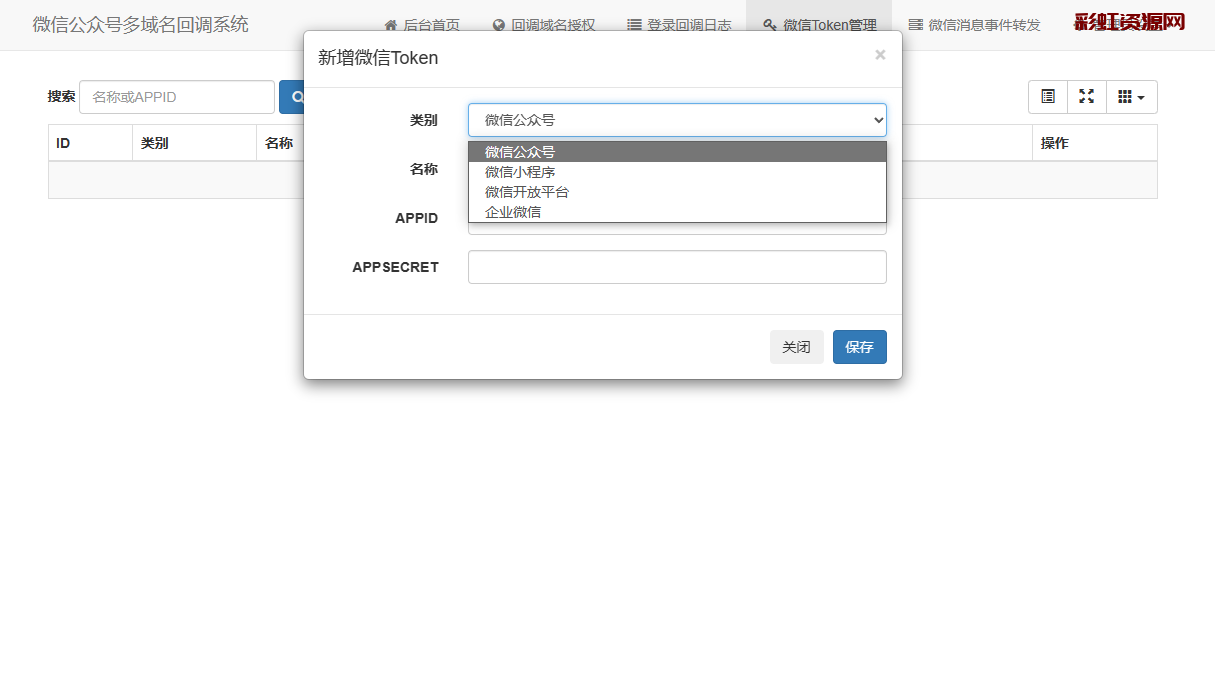The image size is (1215, 682).
Task: Click the fullscreen expand icon
Action: pos(1087,97)
